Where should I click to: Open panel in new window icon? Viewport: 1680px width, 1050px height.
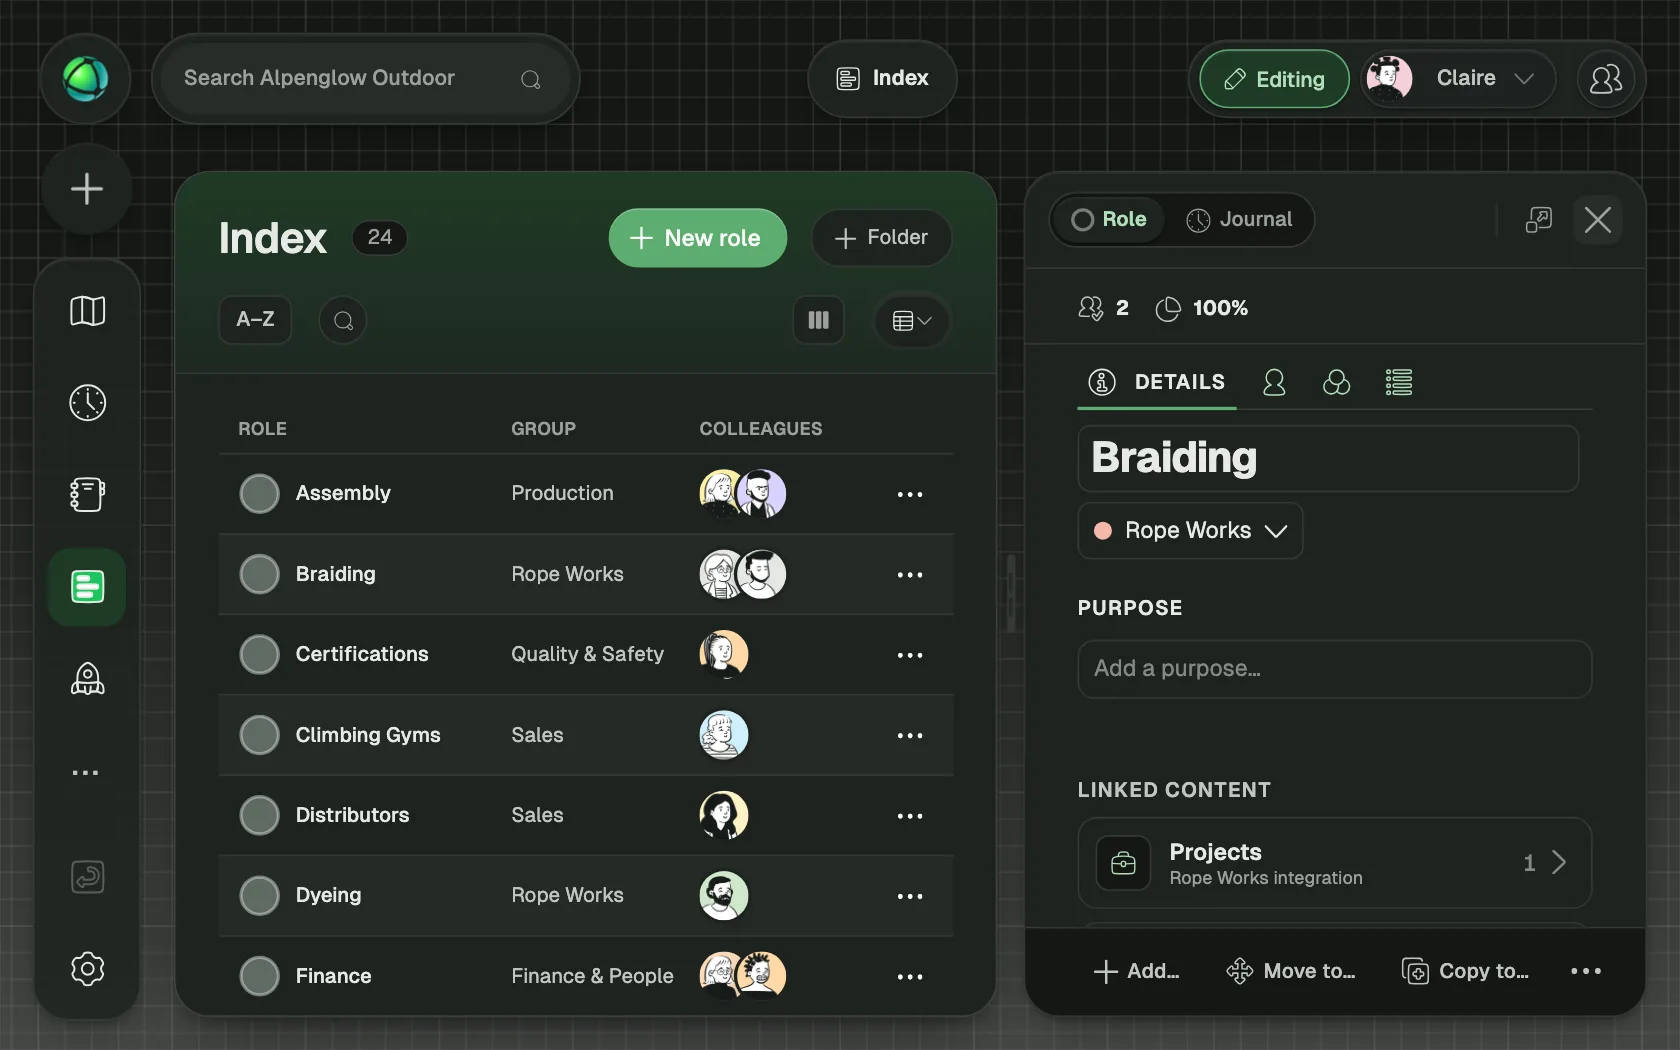1539,219
